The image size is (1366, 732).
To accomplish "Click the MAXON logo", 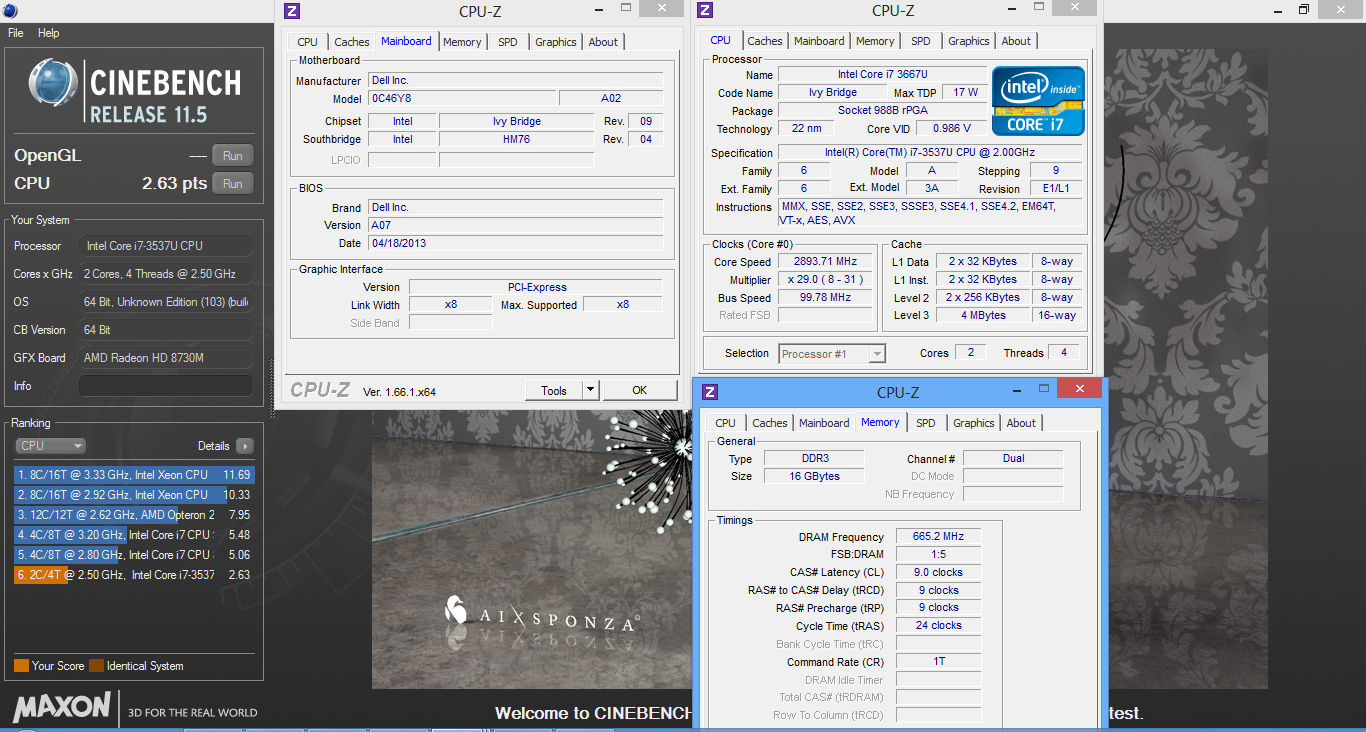I will tap(62, 707).
